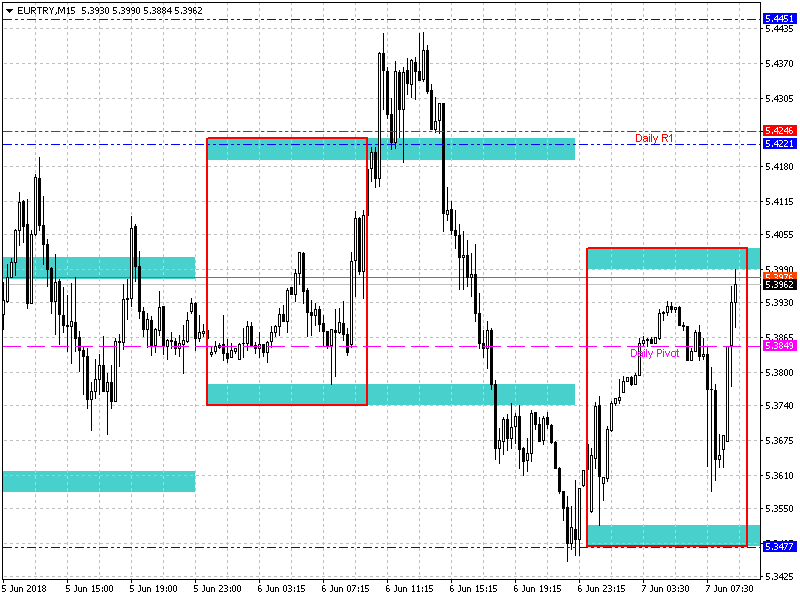Click the cyan band at the right red box's top
This screenshot has height=600, width=800.
(x=666, y=258)
